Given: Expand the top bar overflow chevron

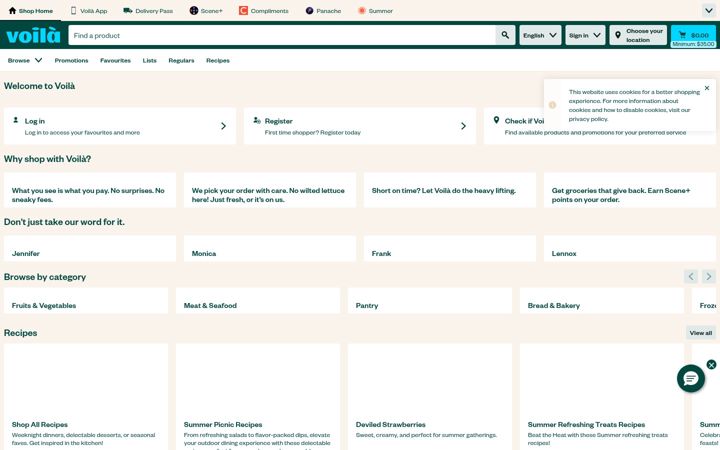Looking at the screenshot, I should [x=709, y=11].
